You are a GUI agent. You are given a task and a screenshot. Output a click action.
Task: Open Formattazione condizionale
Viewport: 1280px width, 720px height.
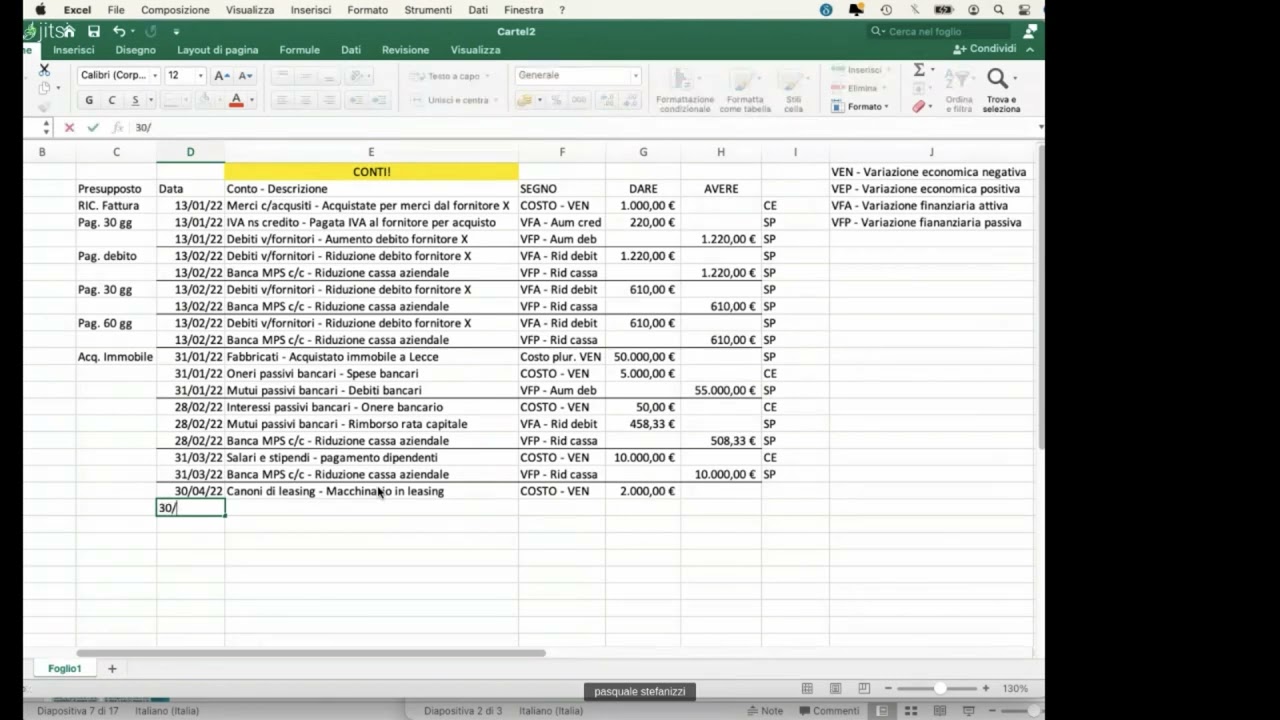click(685, 90)
